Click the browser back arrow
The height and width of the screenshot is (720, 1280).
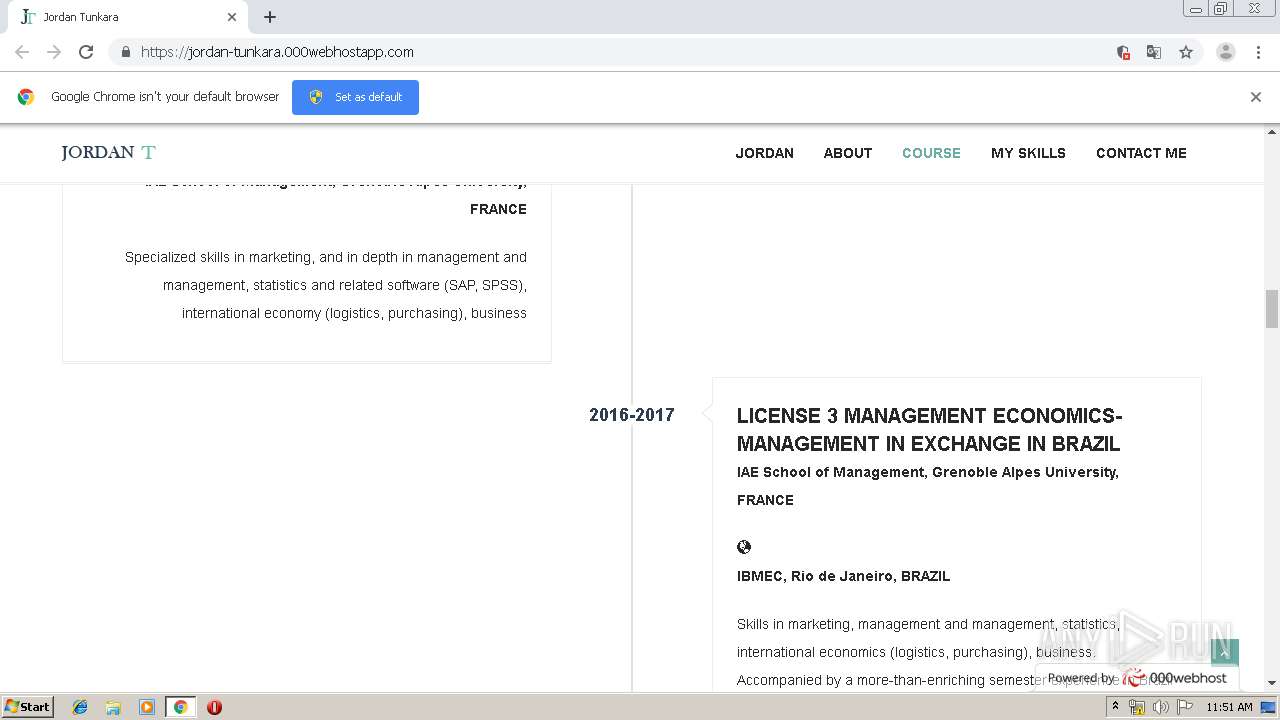22,52
